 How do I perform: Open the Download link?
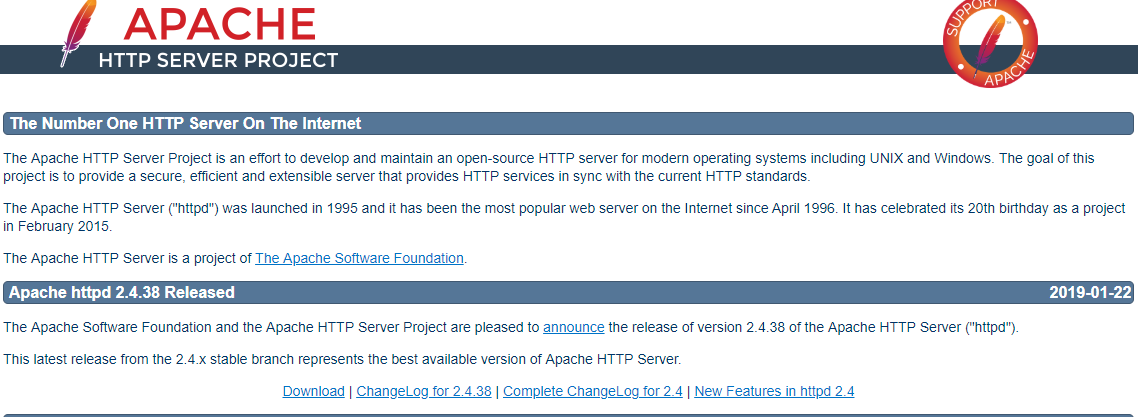click(x=313, y=391)
